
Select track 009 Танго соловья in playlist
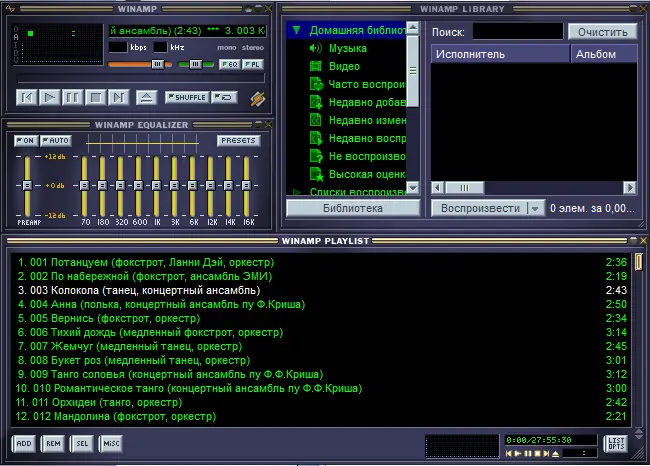[320, 374]
